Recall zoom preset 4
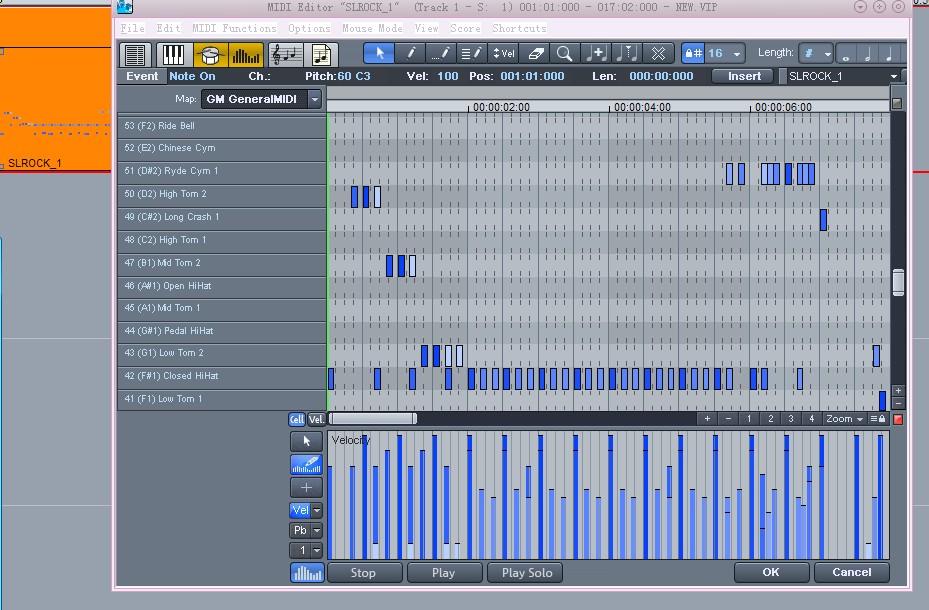 pos(812,419)
